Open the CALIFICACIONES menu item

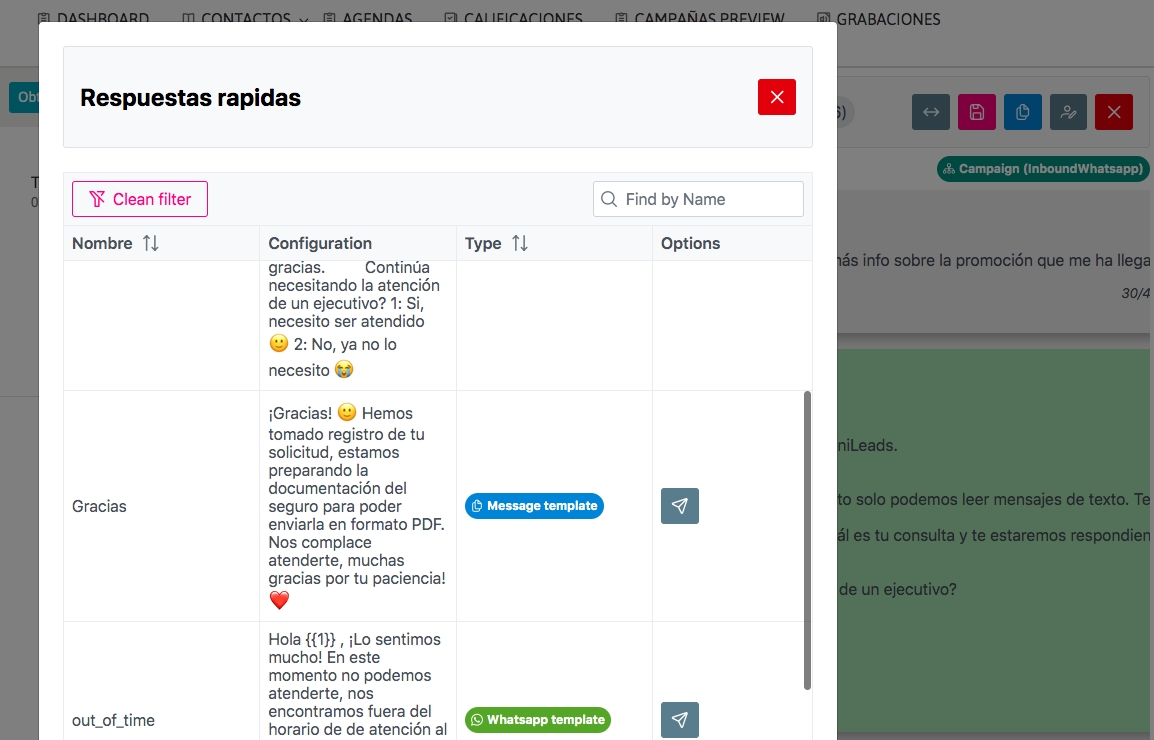pyautogui.click(x=514, y=18)
